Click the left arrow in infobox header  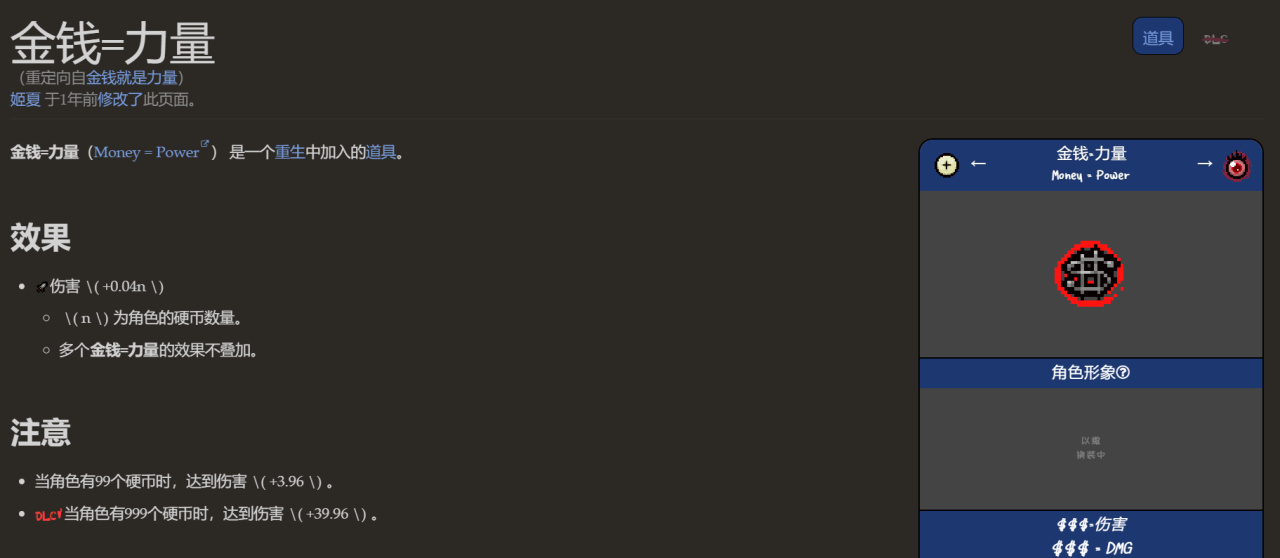tap(978, 164)
